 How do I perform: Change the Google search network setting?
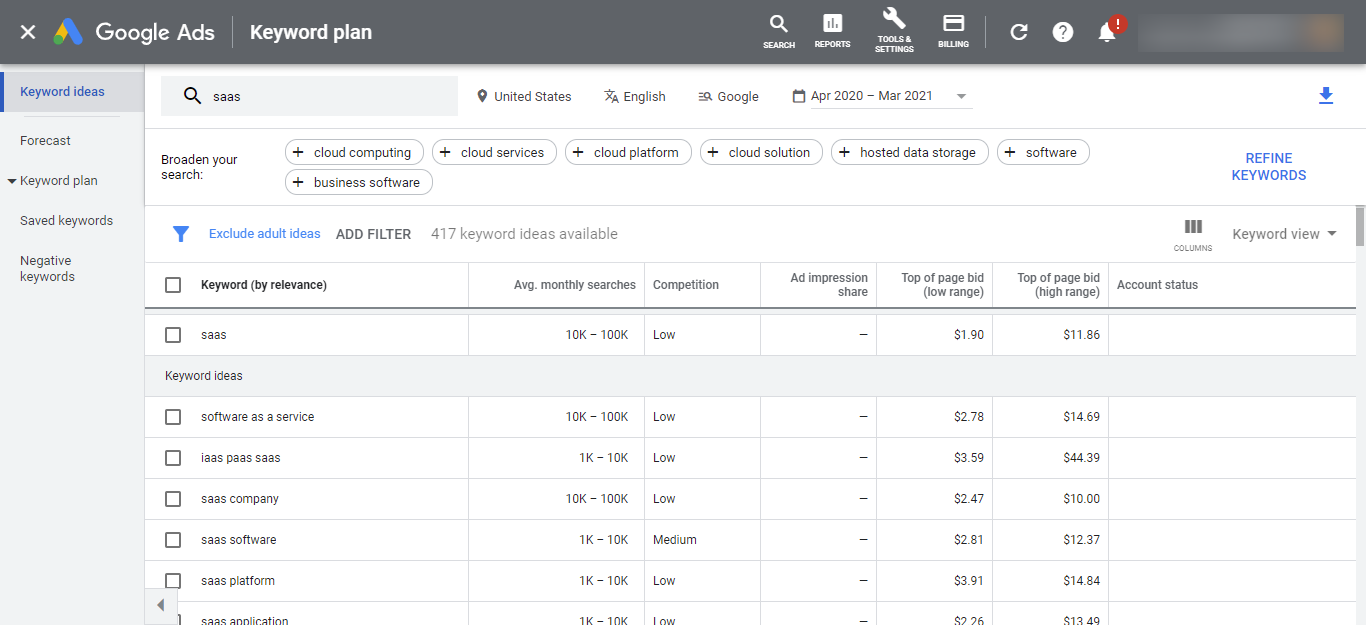728,96
